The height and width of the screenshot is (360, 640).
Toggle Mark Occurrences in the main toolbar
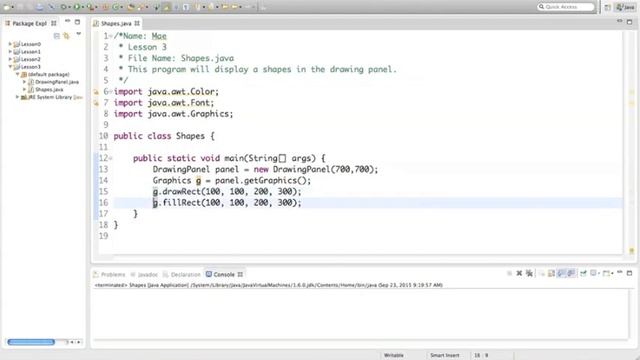(x=167, y=7)
